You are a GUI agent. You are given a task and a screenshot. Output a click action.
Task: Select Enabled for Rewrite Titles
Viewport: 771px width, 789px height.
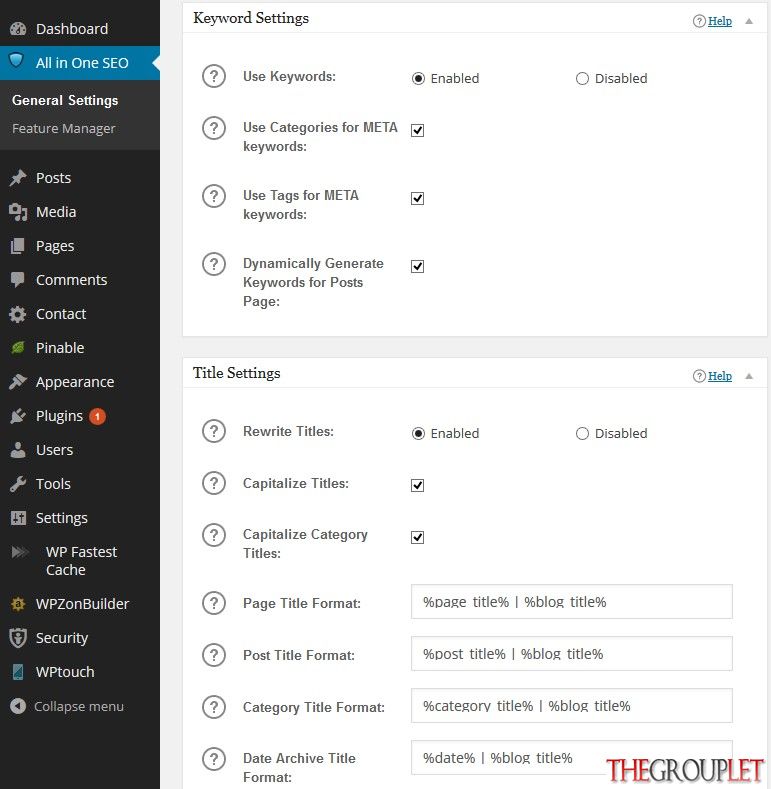click(x=418, y=433)
